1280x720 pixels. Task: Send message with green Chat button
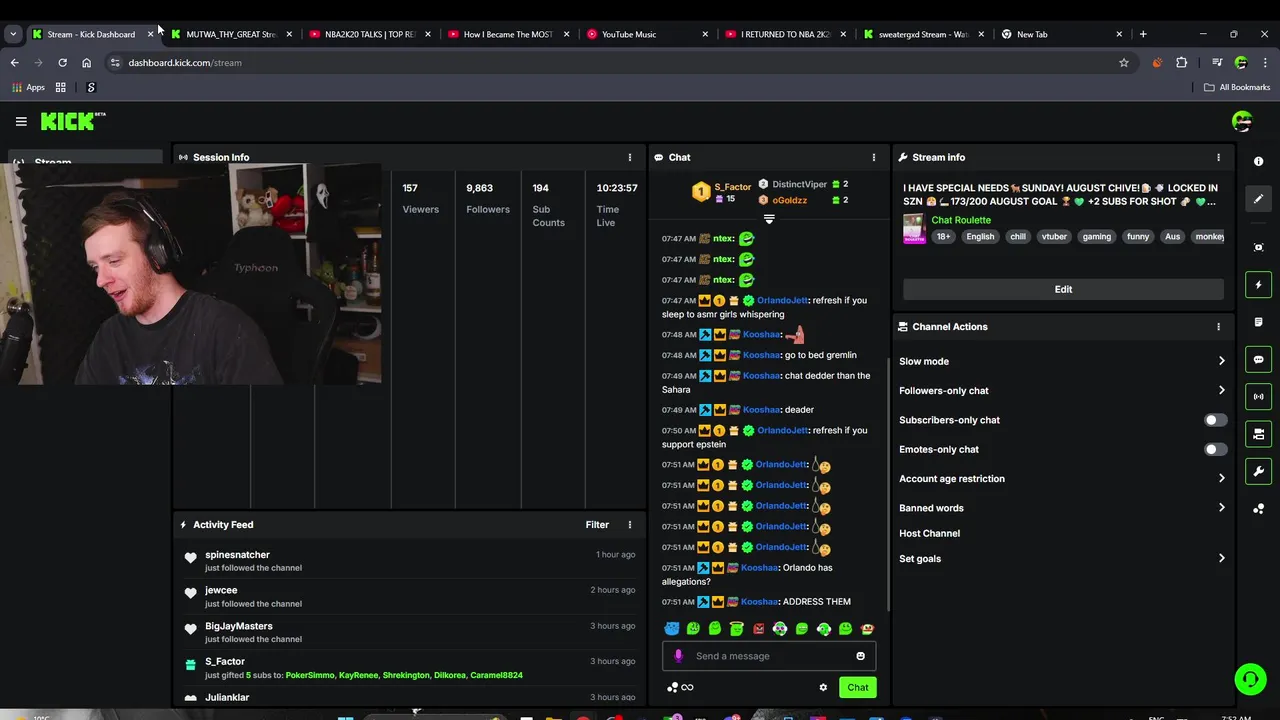click(858, 687)
